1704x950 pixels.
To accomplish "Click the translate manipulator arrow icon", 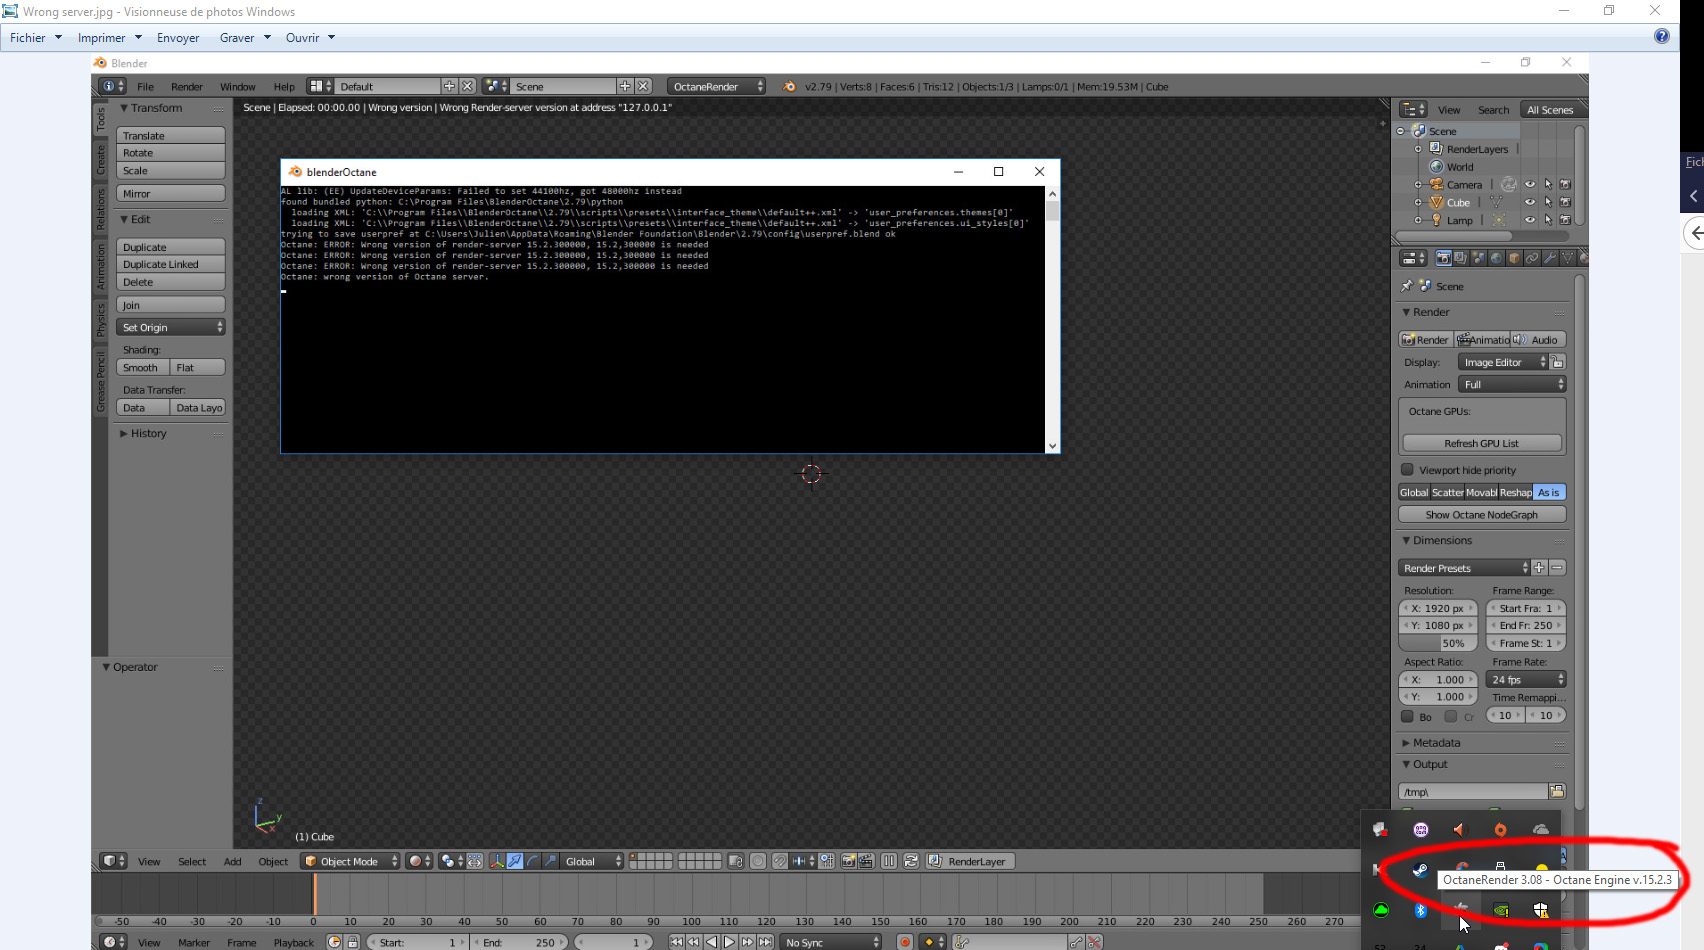I will (x=515, y=861).
